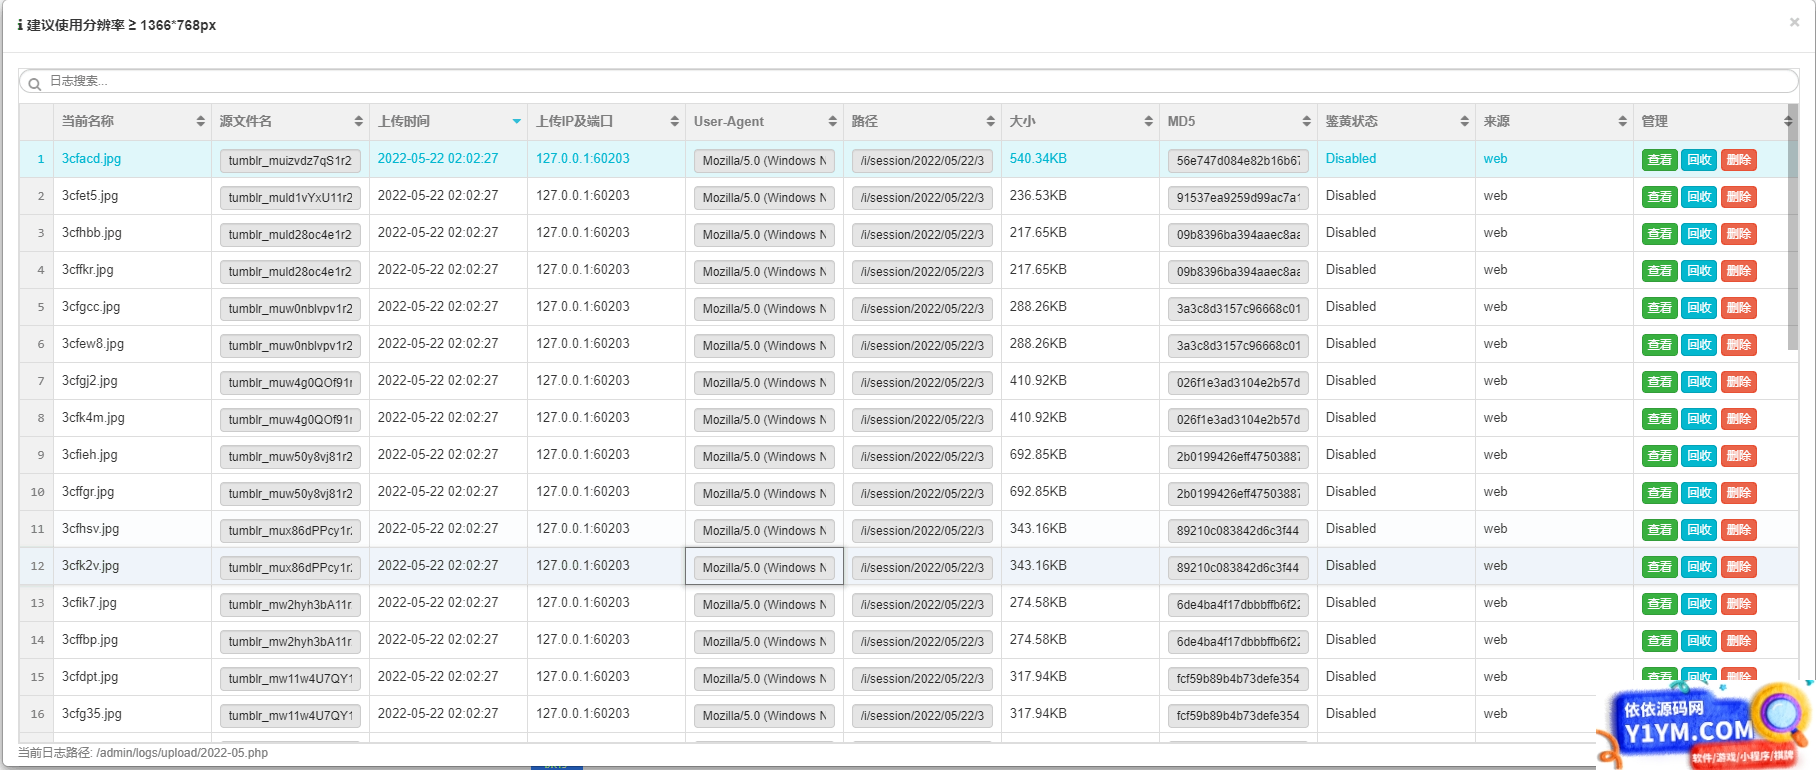Image resolution: width=1816 pixels, height=770 pixels.
Task: Recycle the 3cfk2v.jpg entry
Action: pos(1699,567)
